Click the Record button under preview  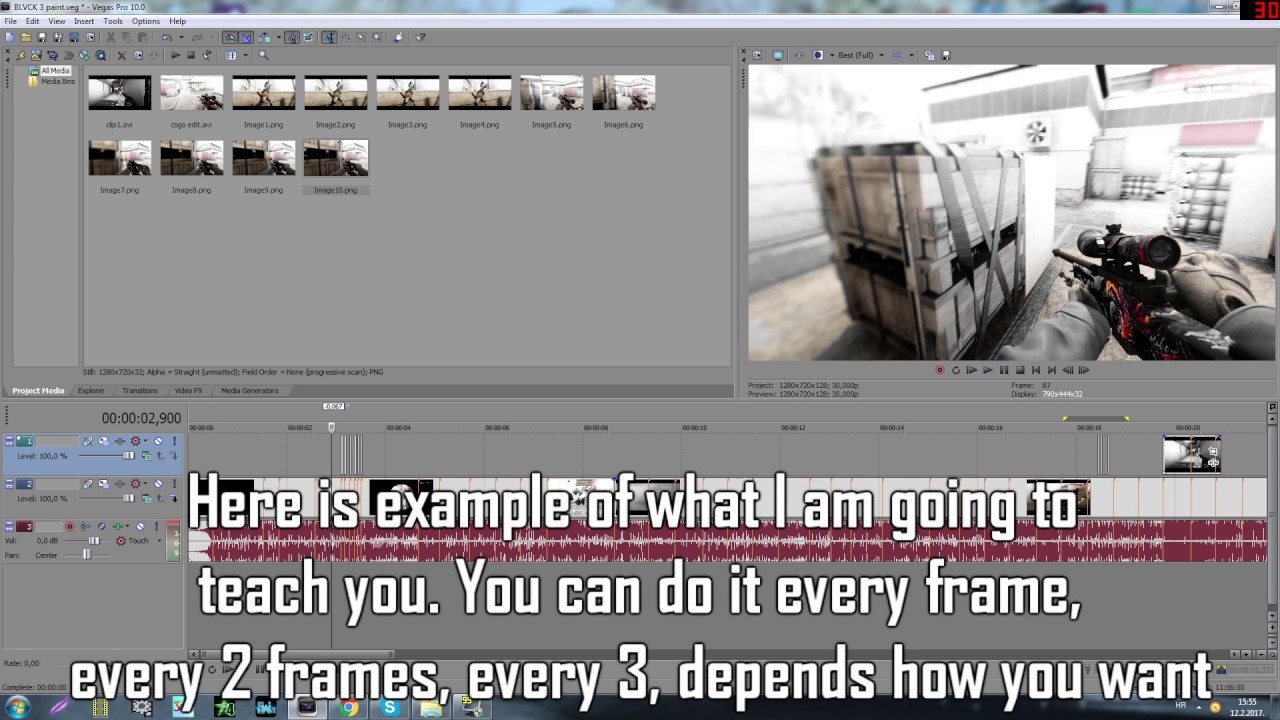(939, 370)
